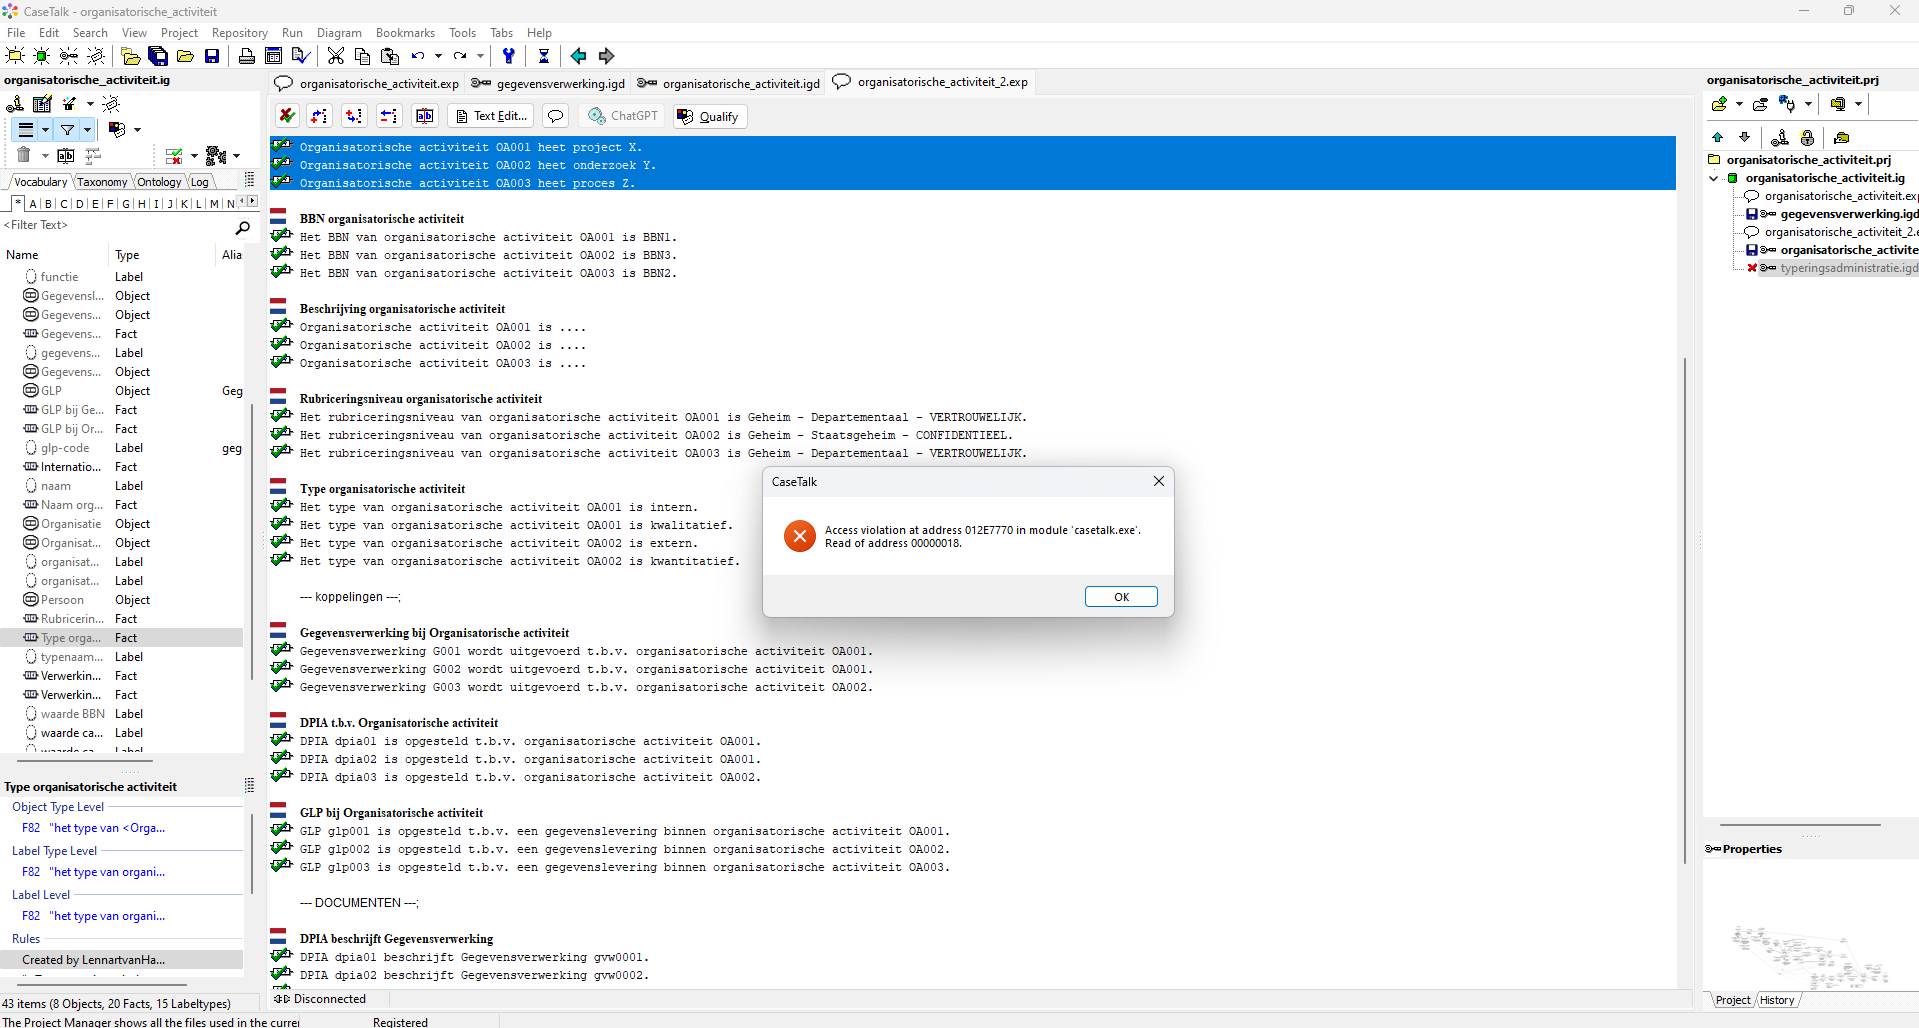Open the Text Edit editor
Screen dimensions: 1919x1028
491,116
